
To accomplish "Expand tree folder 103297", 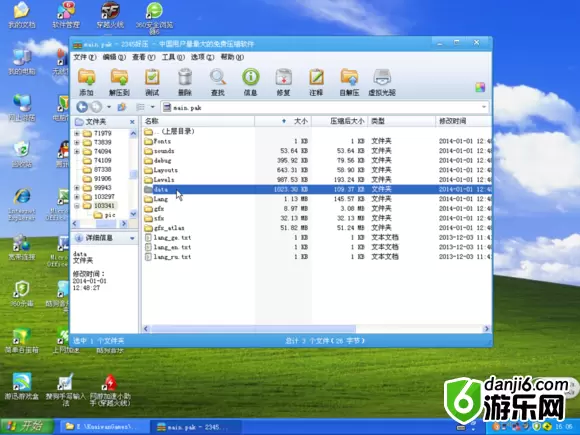I will [77, 197].
